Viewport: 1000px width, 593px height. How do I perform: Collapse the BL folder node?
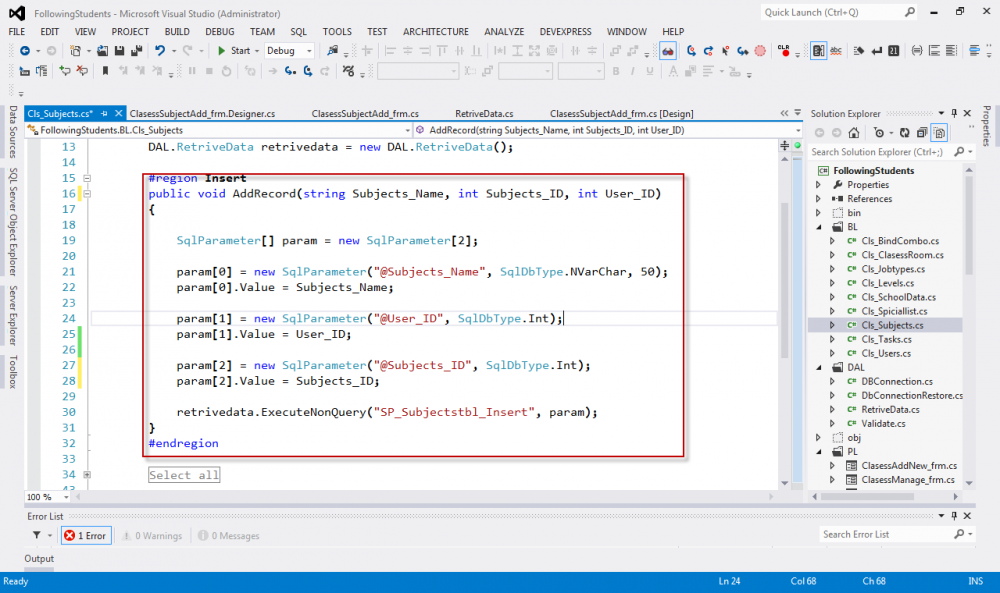pyautogui.click(x=820, y=227)
